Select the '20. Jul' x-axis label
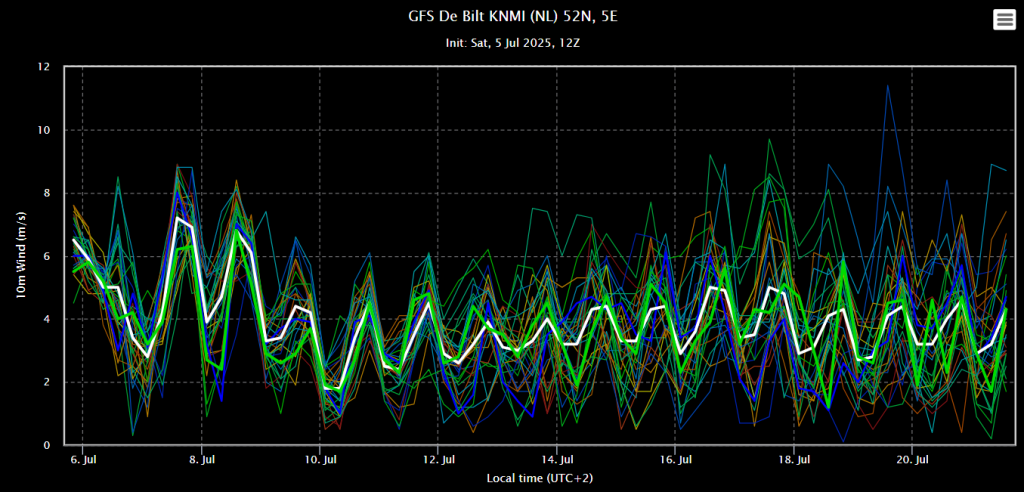1024x492 pixels. click(912, 460)
